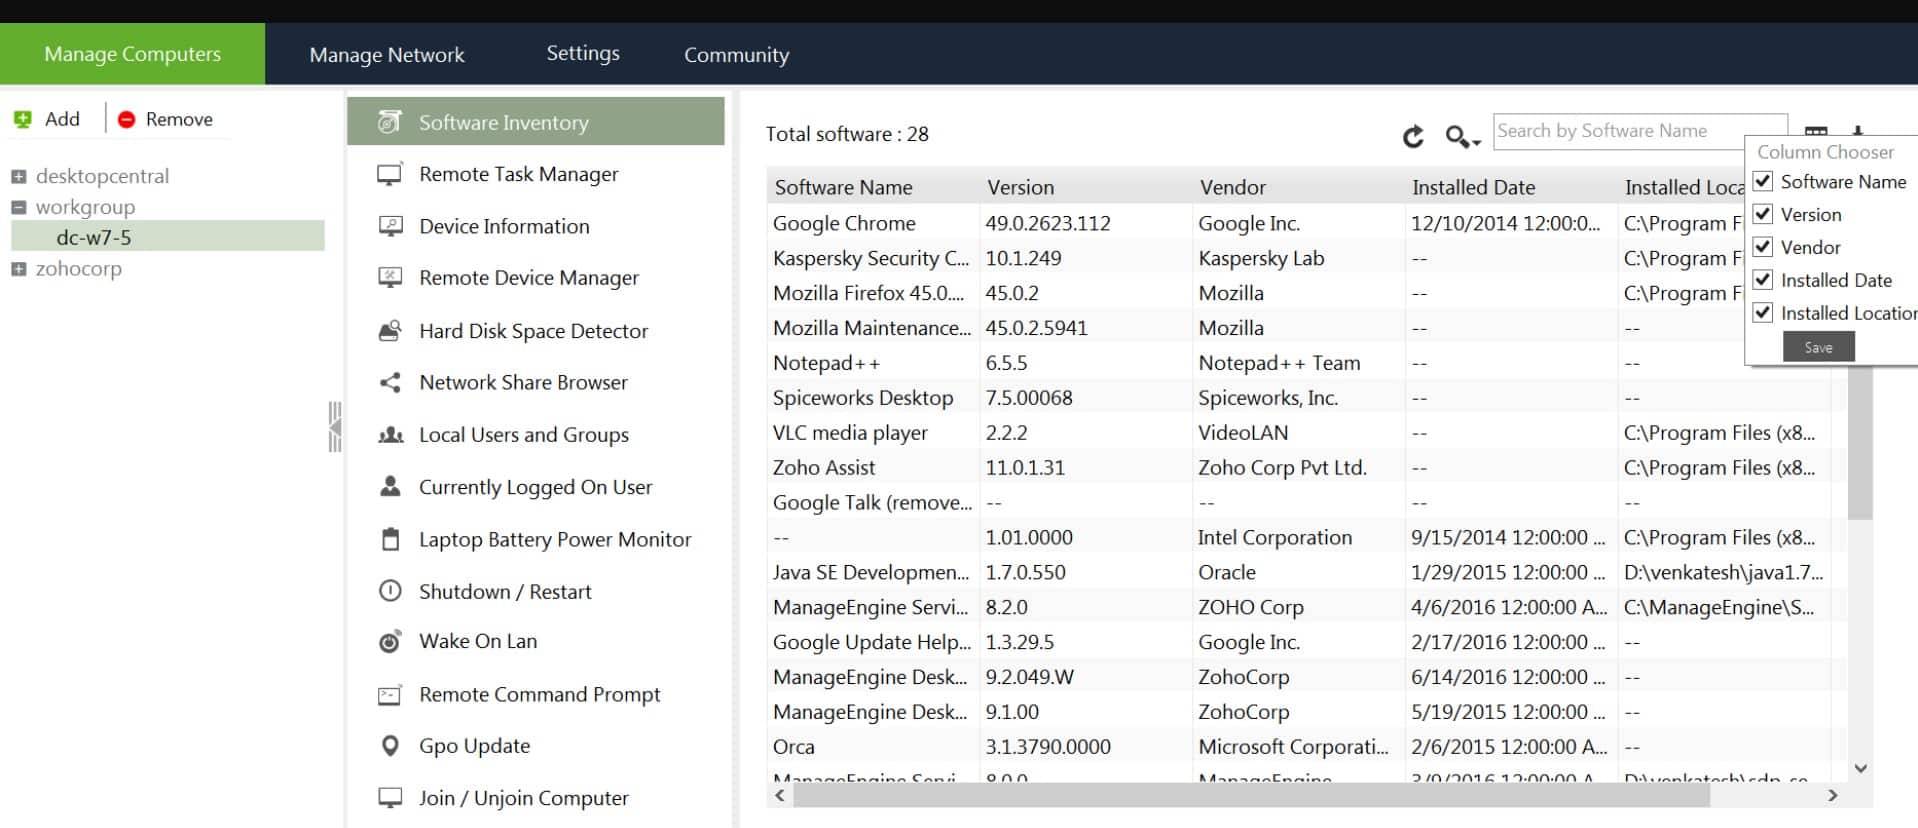Click the green Add computer icon

click(22, 119)
